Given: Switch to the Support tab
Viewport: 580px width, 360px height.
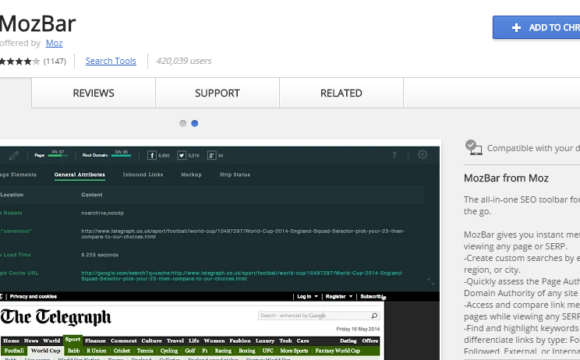Looking at the screenshot, I should pyautogui.click(x=218, y=93).
